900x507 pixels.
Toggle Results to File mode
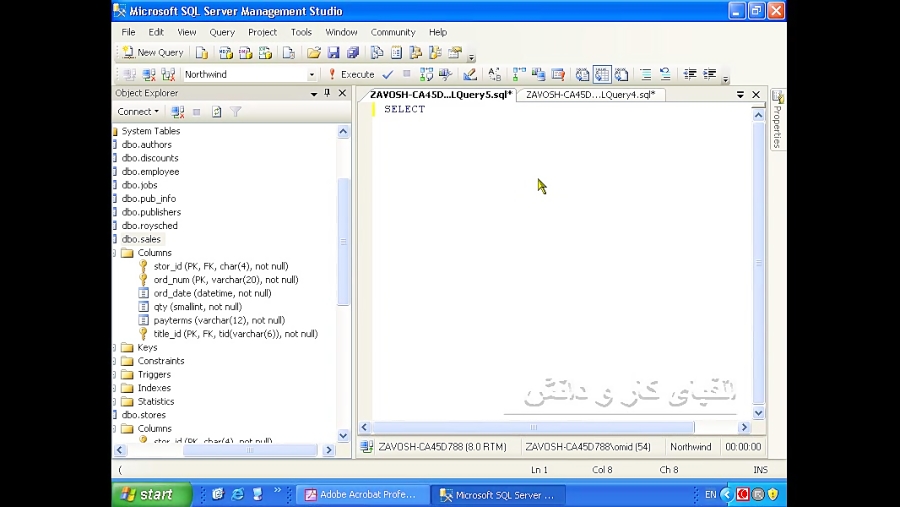pos(621,74)
